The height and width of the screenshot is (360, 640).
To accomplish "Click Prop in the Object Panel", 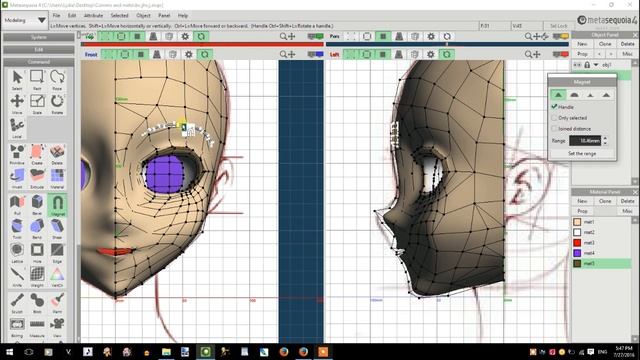I will tap(582, 54).
